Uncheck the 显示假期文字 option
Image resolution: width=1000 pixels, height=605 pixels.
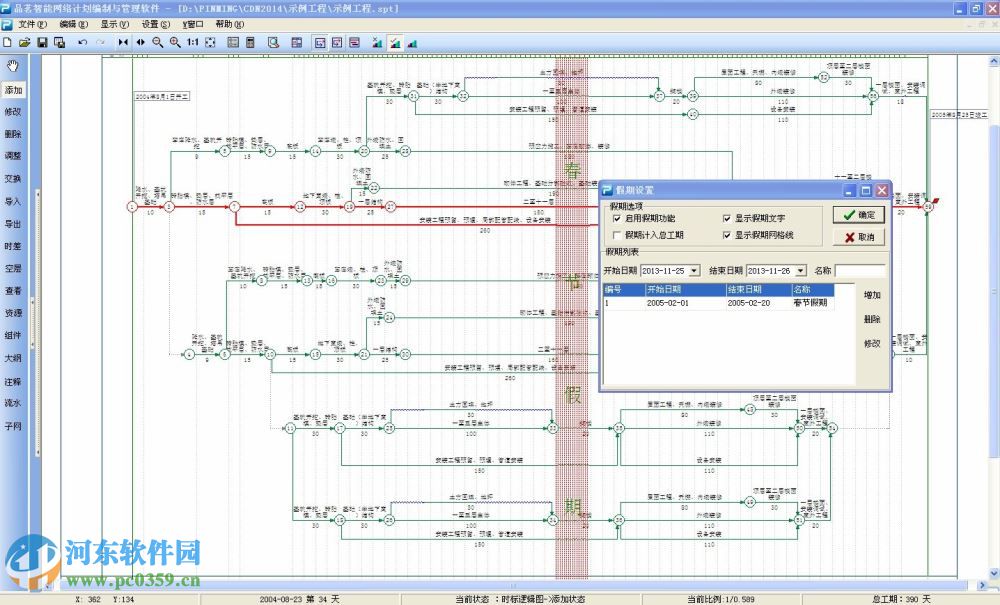727,218
